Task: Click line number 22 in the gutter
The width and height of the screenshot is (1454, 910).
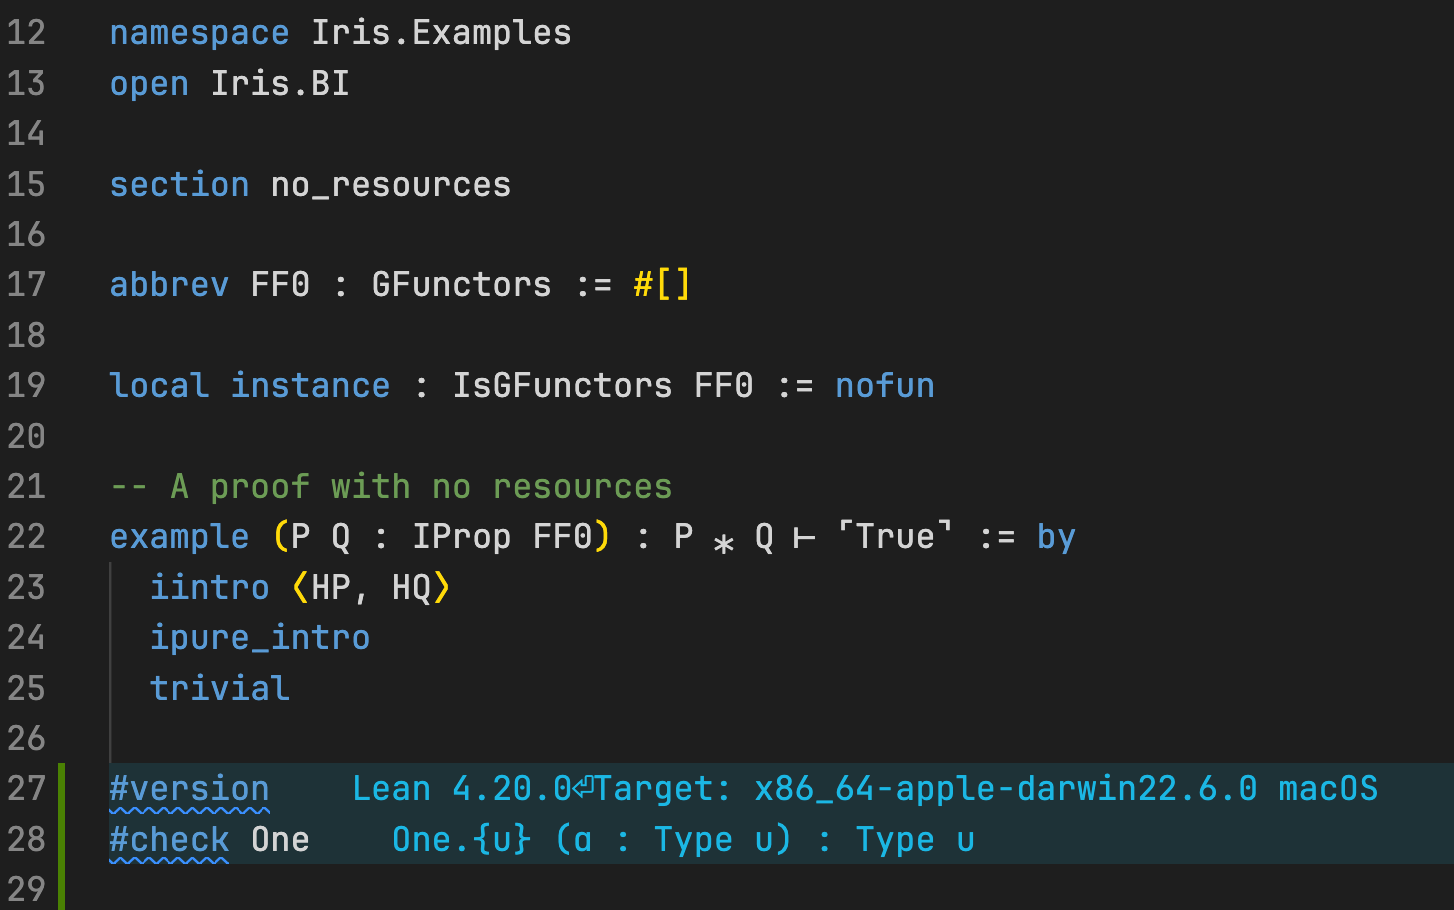Action: click(x=26, y=537)
